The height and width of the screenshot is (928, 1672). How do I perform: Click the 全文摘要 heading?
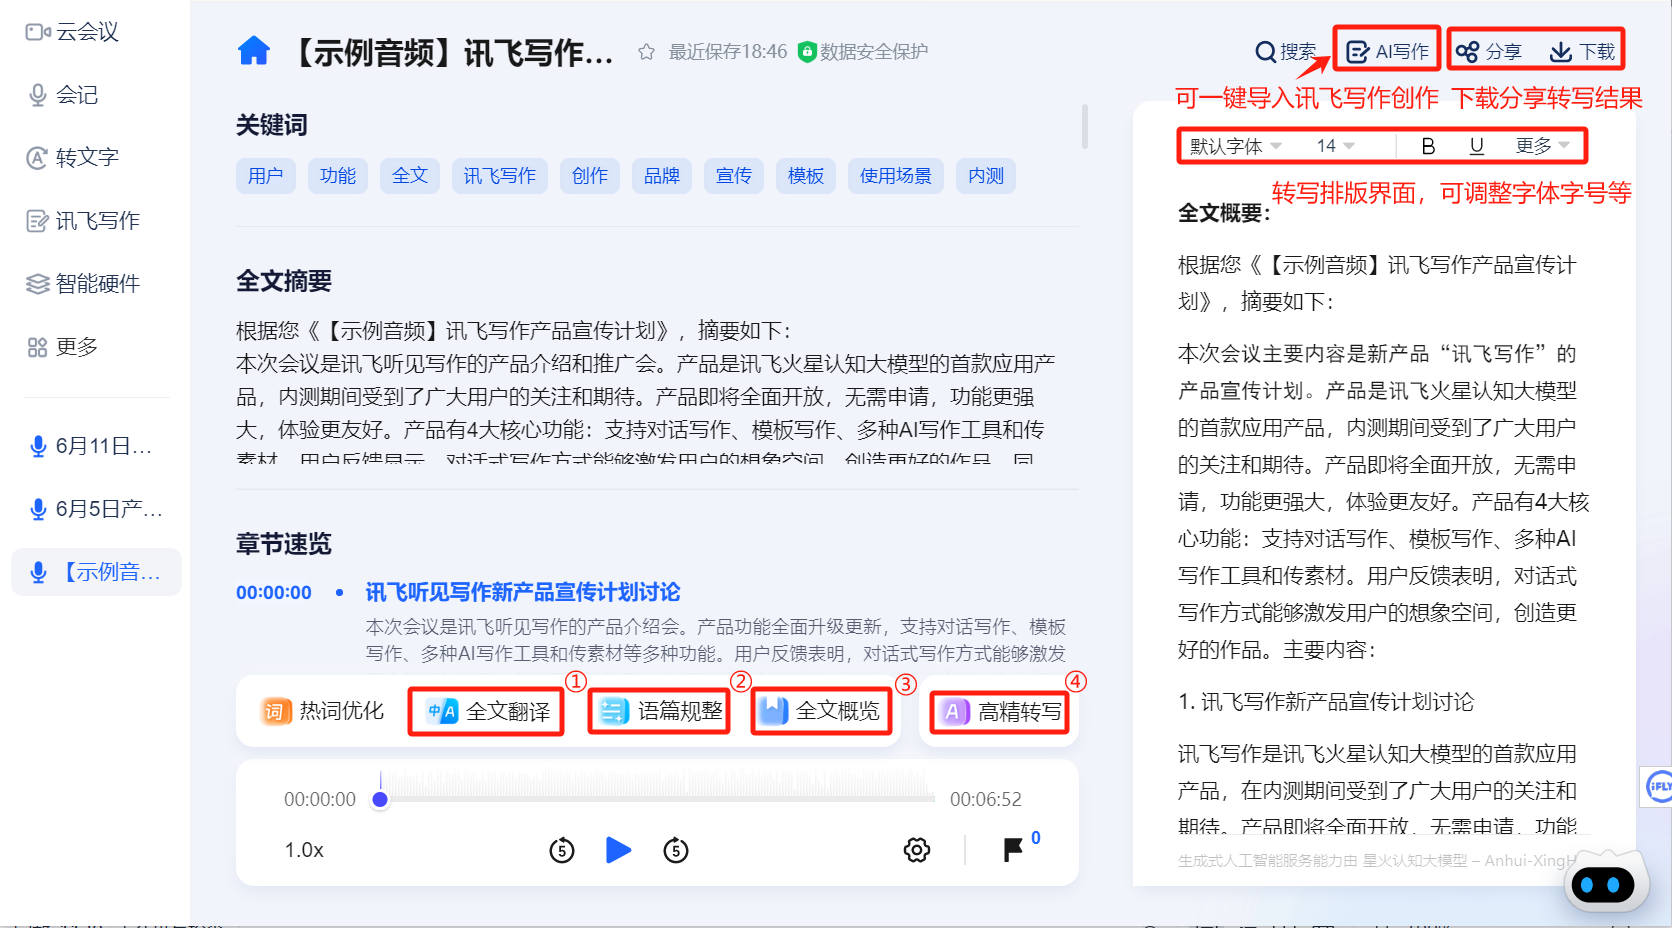284,281
